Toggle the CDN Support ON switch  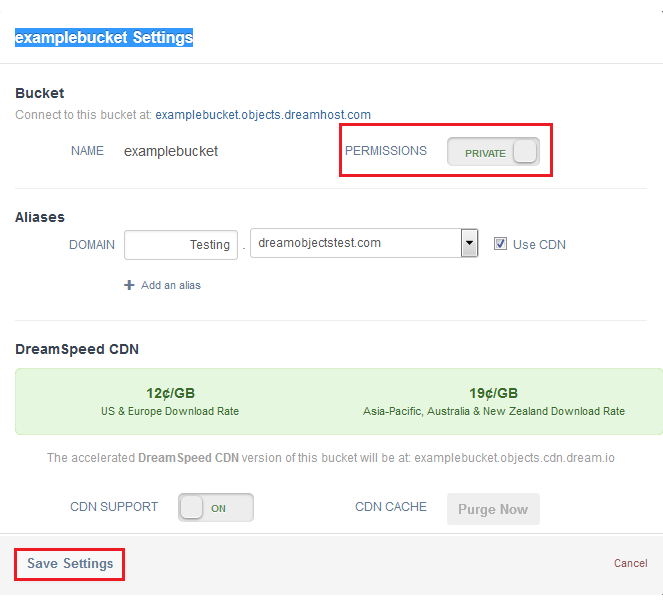[216, 508]
